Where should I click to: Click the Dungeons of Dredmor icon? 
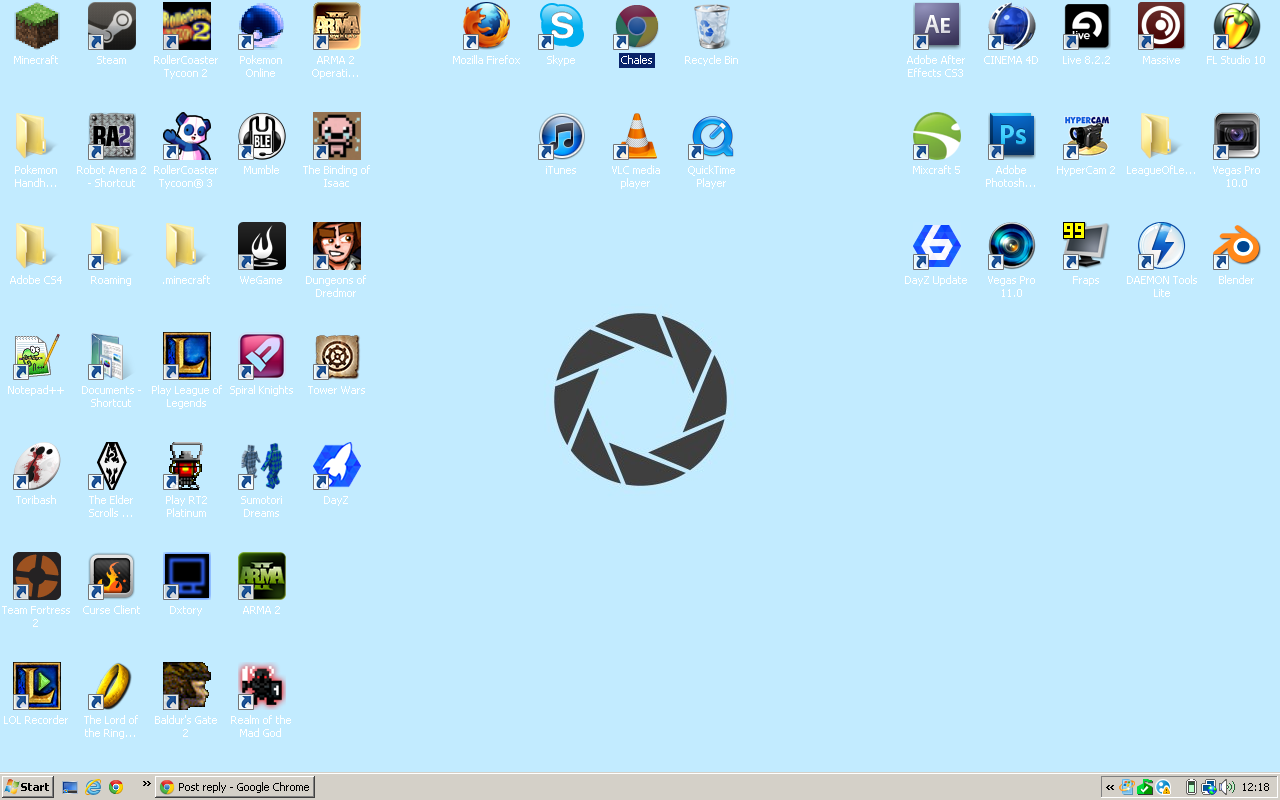point(336,247)
